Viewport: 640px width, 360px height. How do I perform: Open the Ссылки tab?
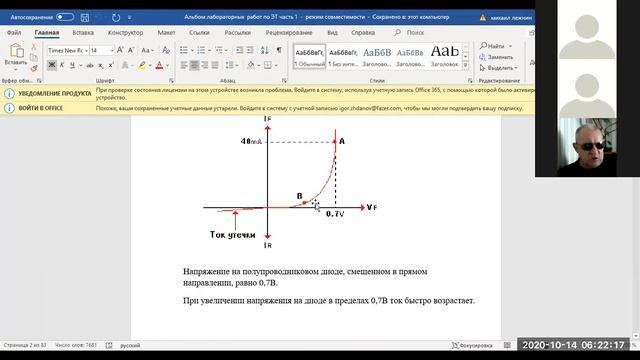pos(199,33)
